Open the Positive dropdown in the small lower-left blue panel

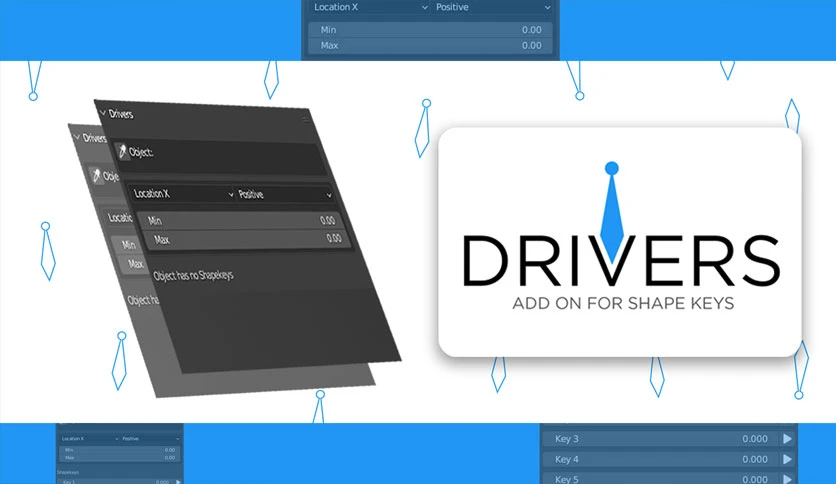pyautogui.click(x=150, y=439)
